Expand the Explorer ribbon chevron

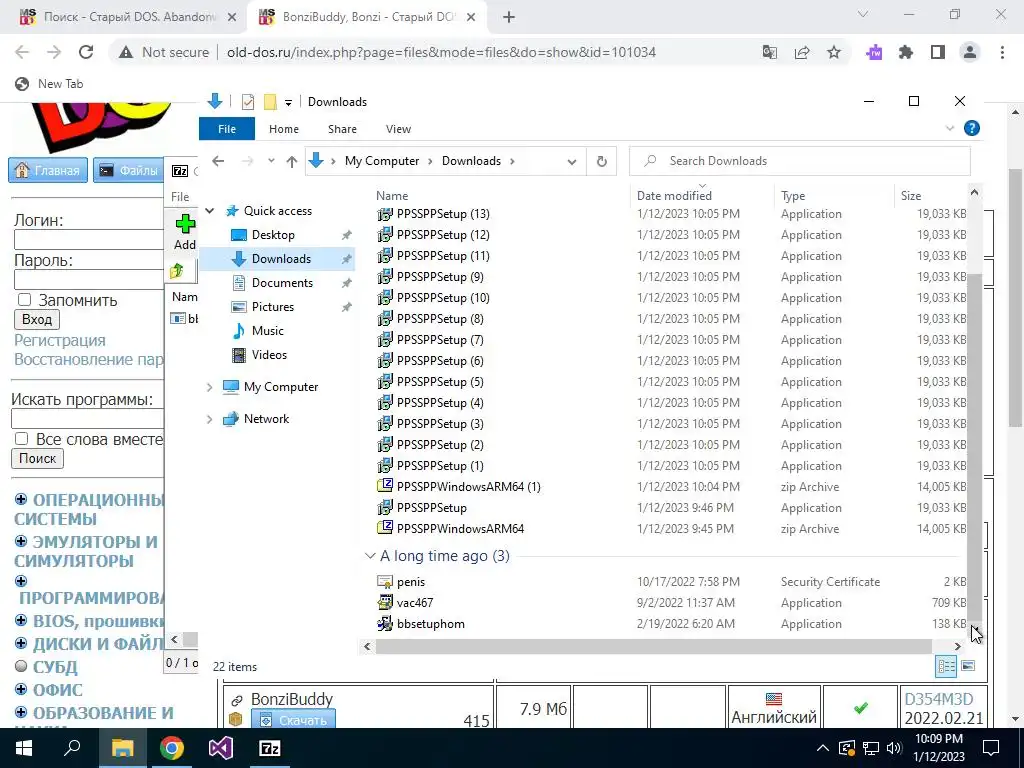pos(950,129)
